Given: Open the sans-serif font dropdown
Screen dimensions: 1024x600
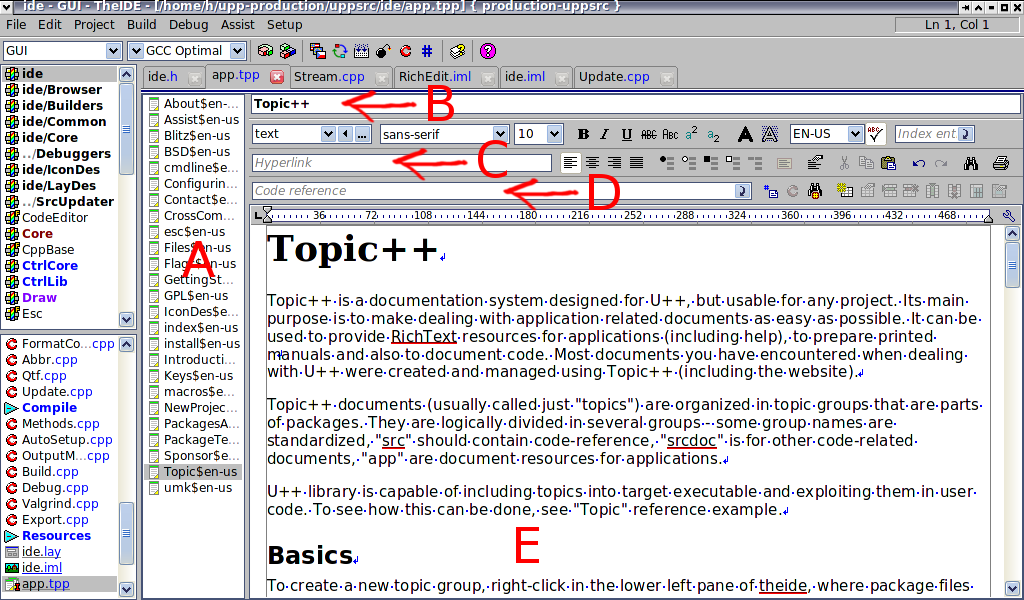Looking at the screenshot, I should coord(502,134).
